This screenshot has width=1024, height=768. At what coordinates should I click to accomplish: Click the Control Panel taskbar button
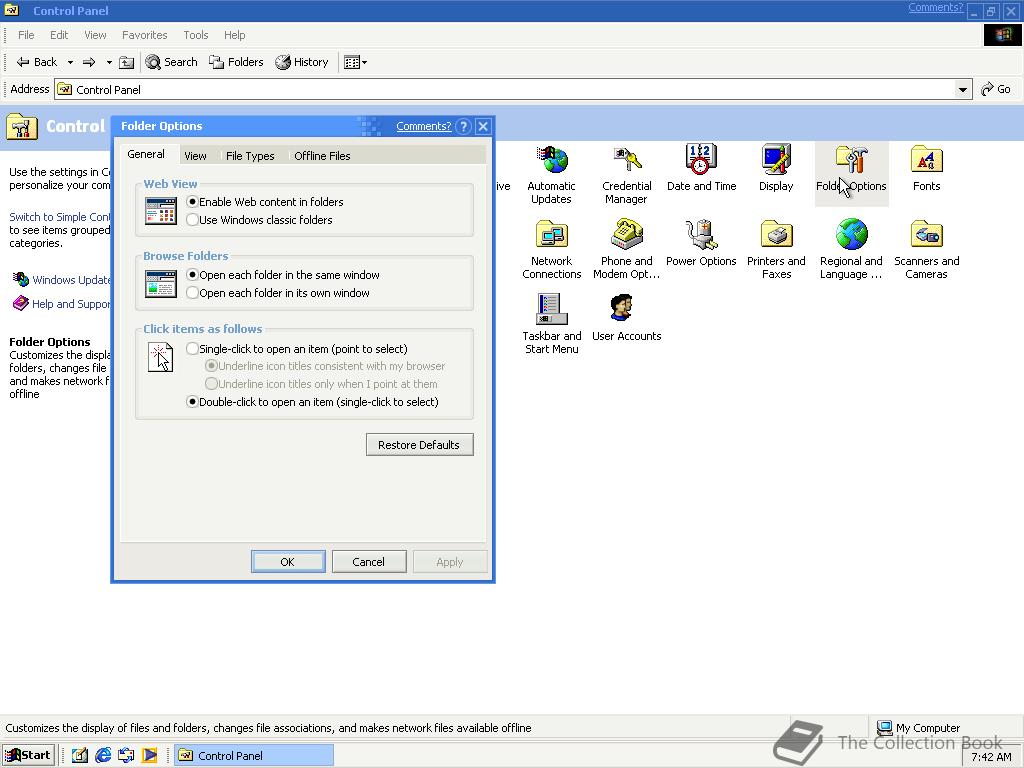coord(253,756)
